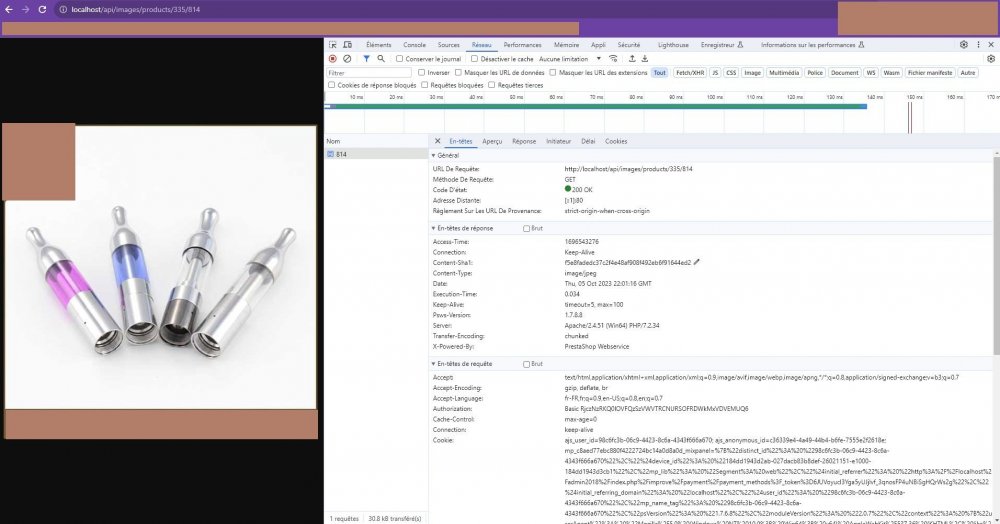Open the Cookies request tab
Image resolution: width=1000 pixels, height=524 pixels.
pos(616,142)
